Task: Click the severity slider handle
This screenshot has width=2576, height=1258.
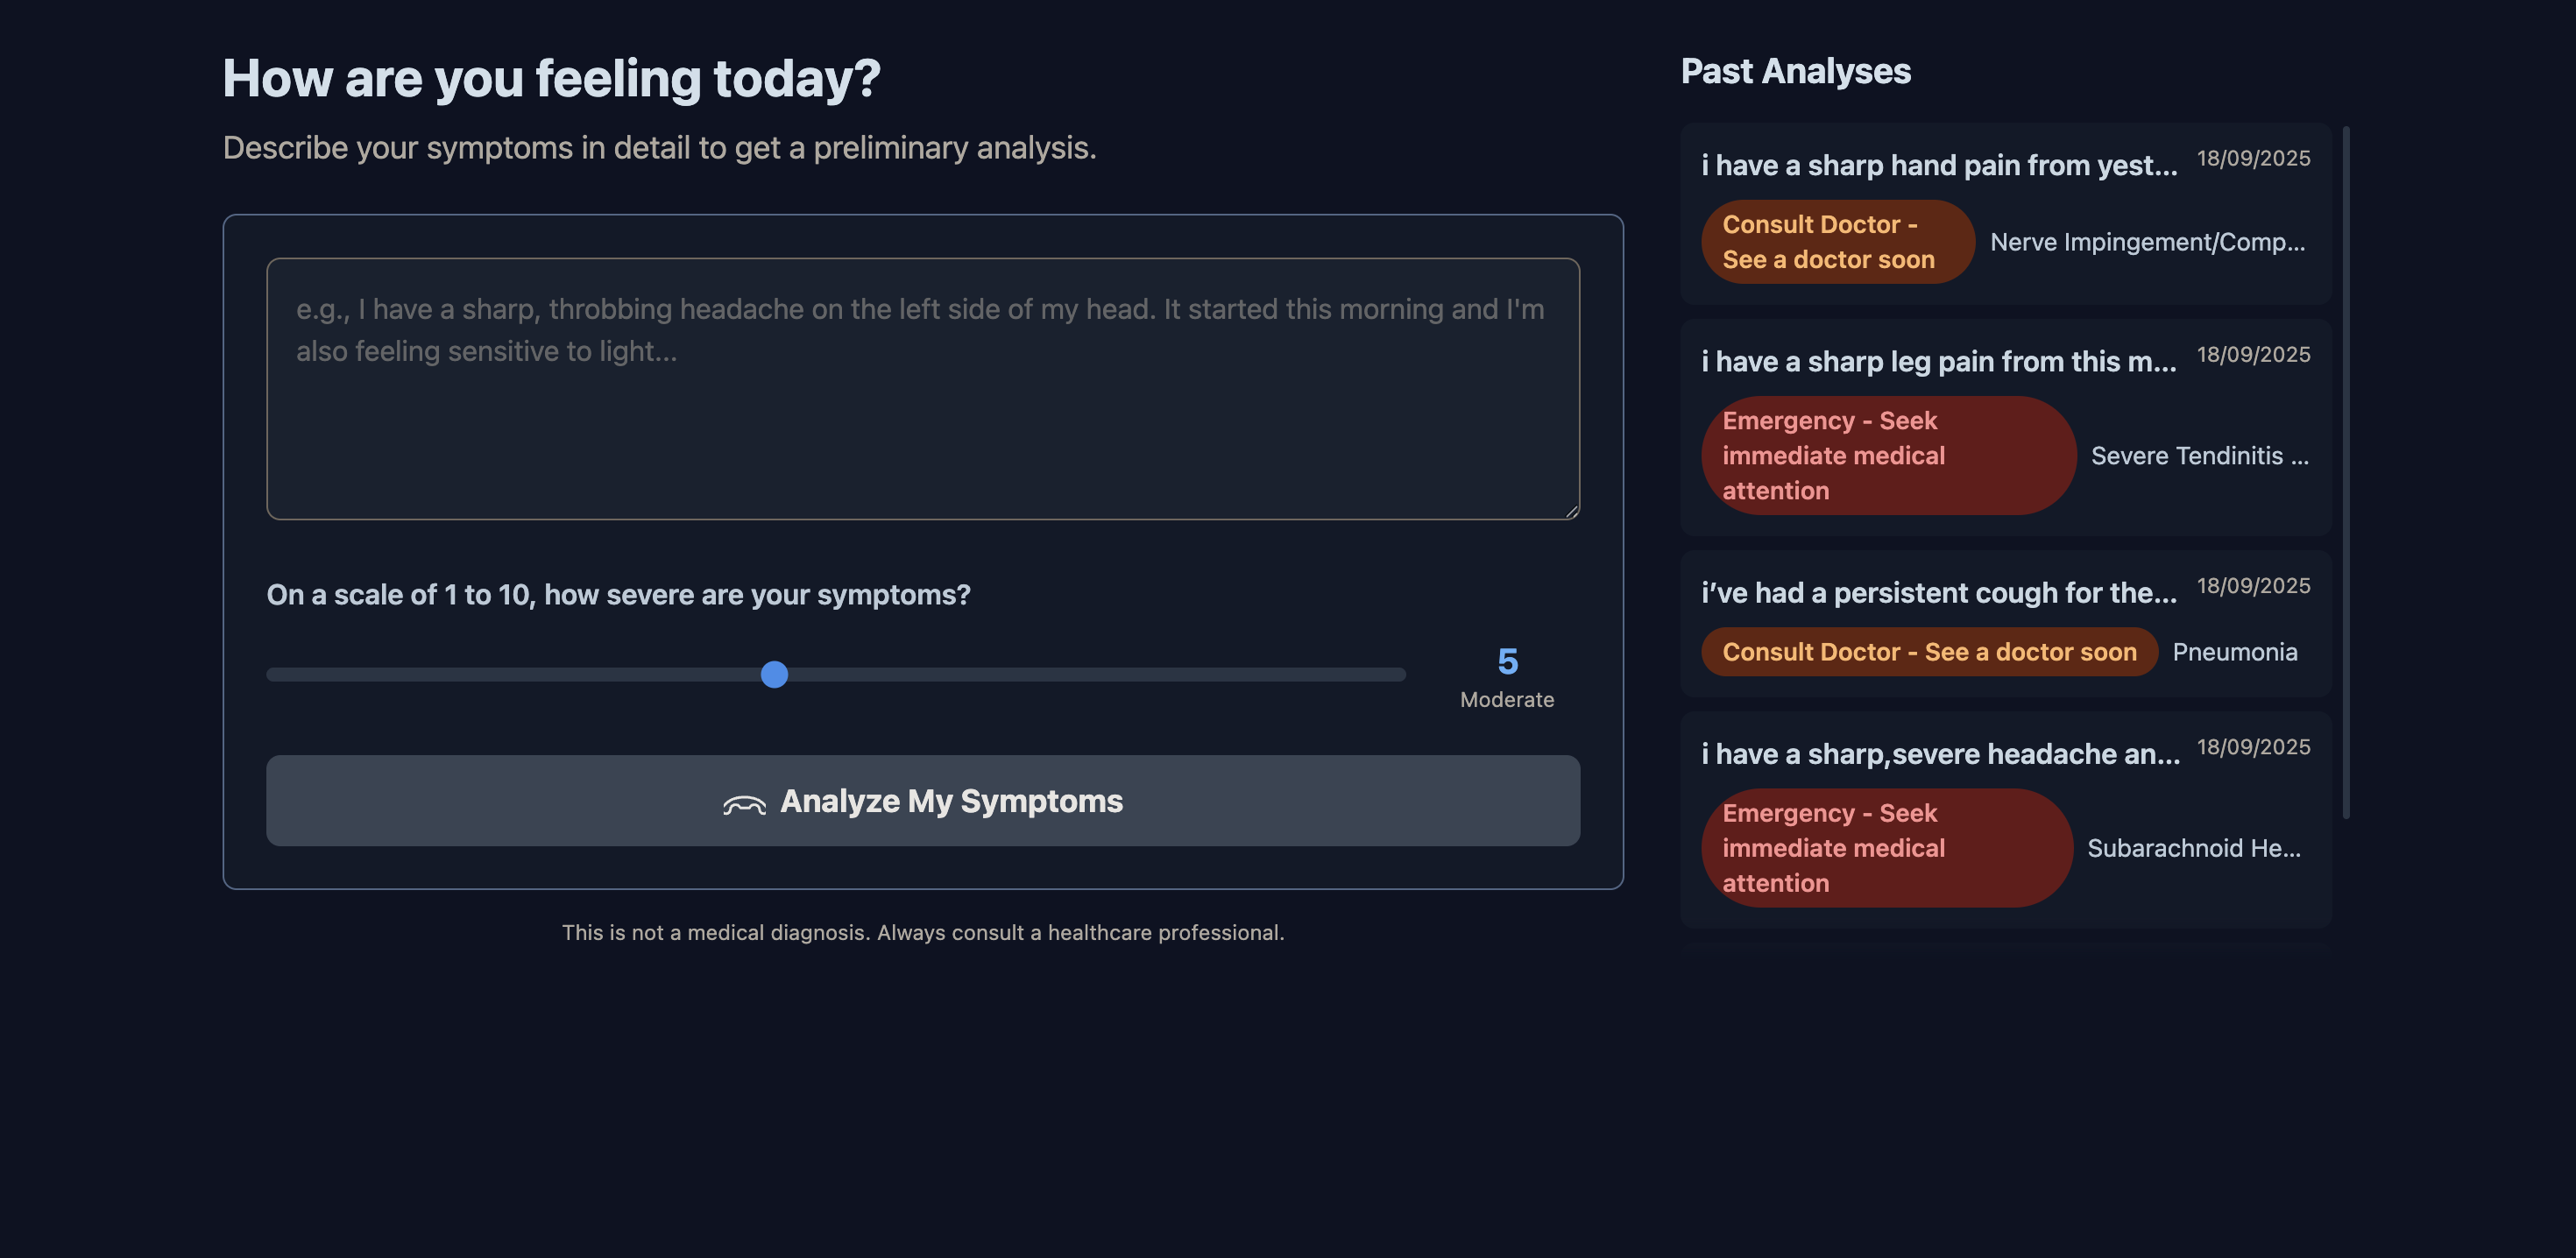Action: (x=774, y=674)
